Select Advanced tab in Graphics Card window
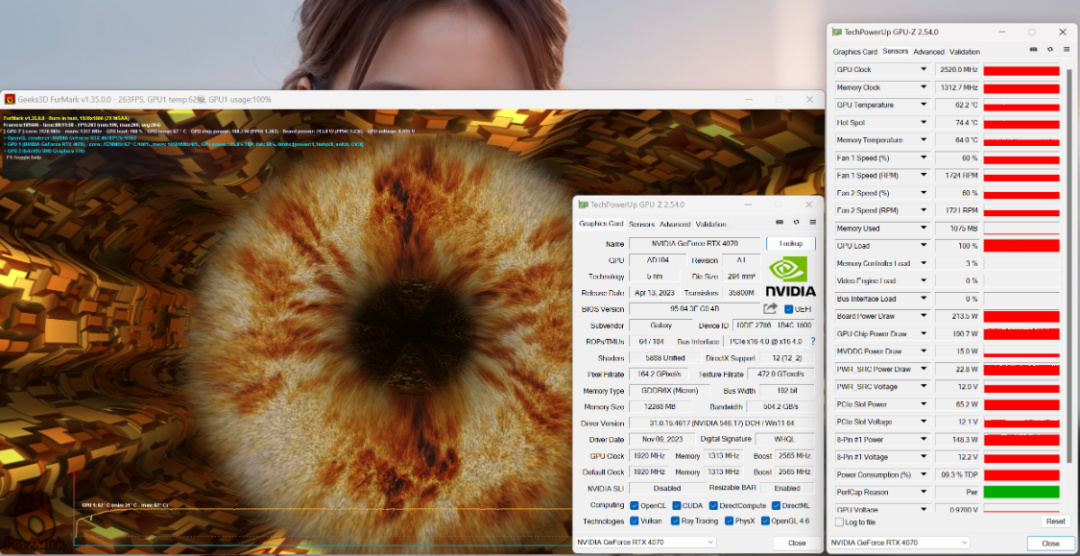This screenshot has width=1080, height=556. (674, 225)
